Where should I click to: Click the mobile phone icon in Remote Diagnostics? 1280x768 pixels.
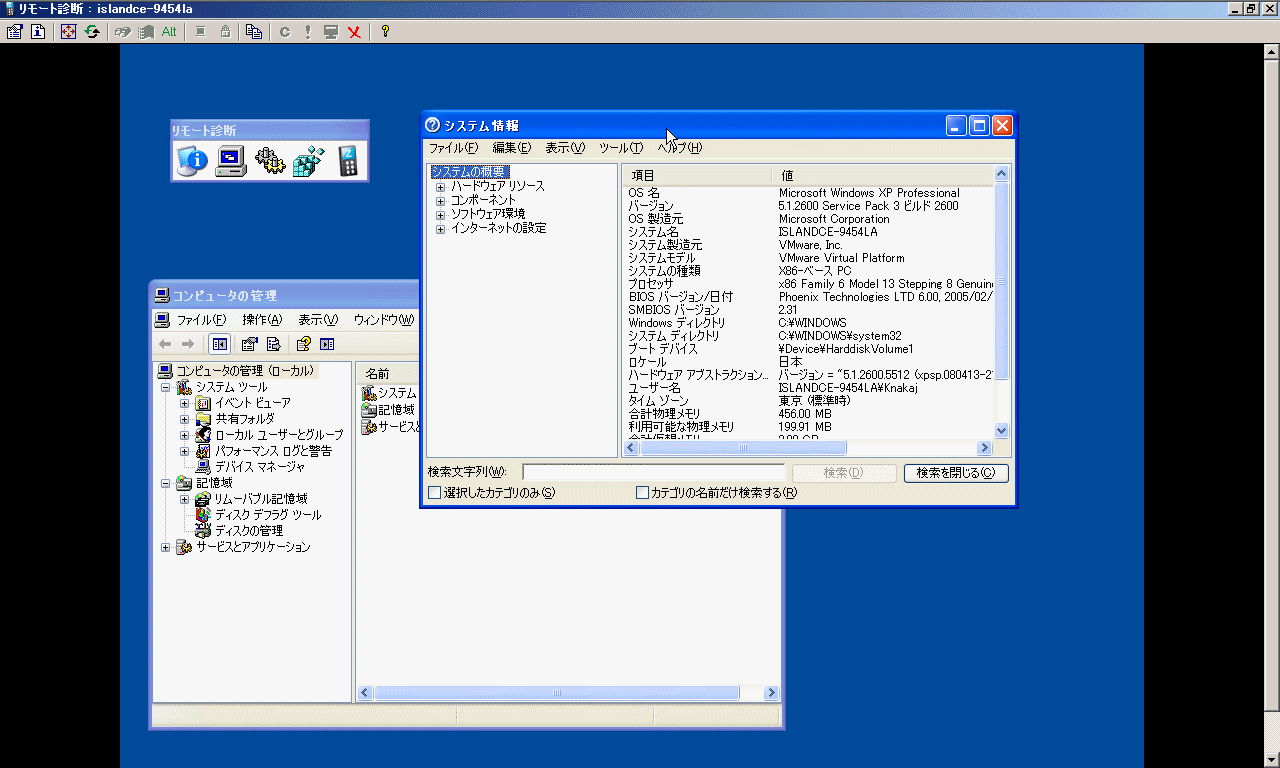click(x=347, y=160)
